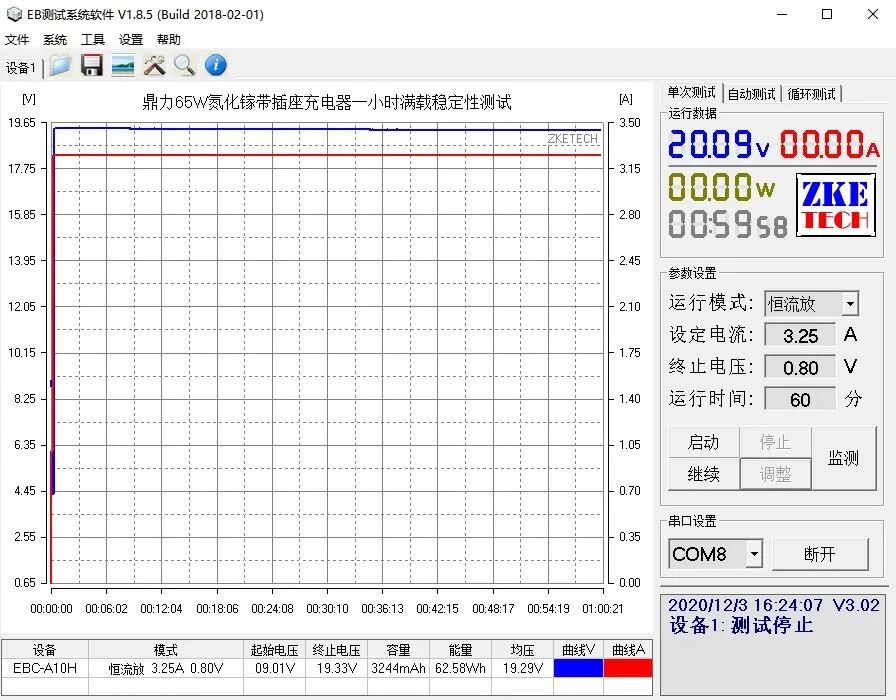Click the 均压 column header
The image size is (896, 700).
[522, 650]
